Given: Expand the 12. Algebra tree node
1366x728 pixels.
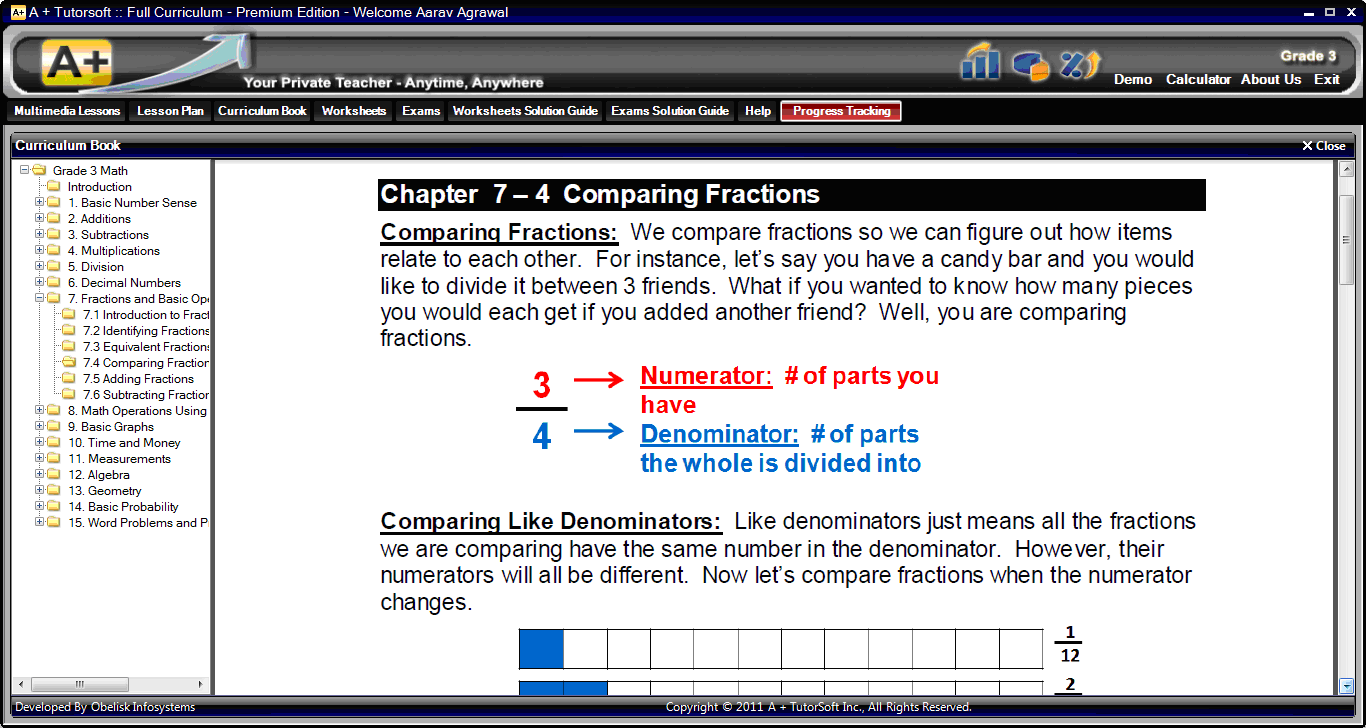Looking at the screenshot, I should [40, 475].
